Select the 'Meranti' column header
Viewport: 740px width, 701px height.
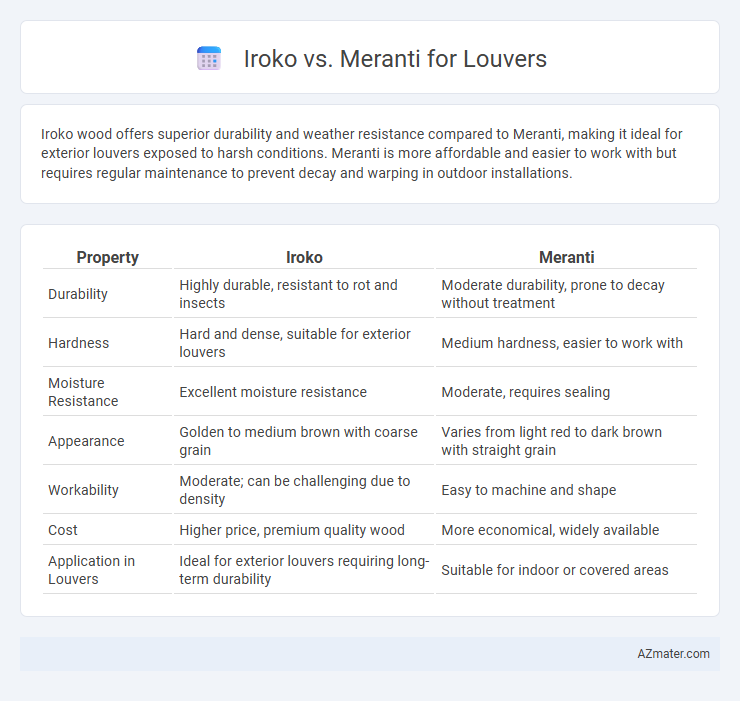click(566, 257)
